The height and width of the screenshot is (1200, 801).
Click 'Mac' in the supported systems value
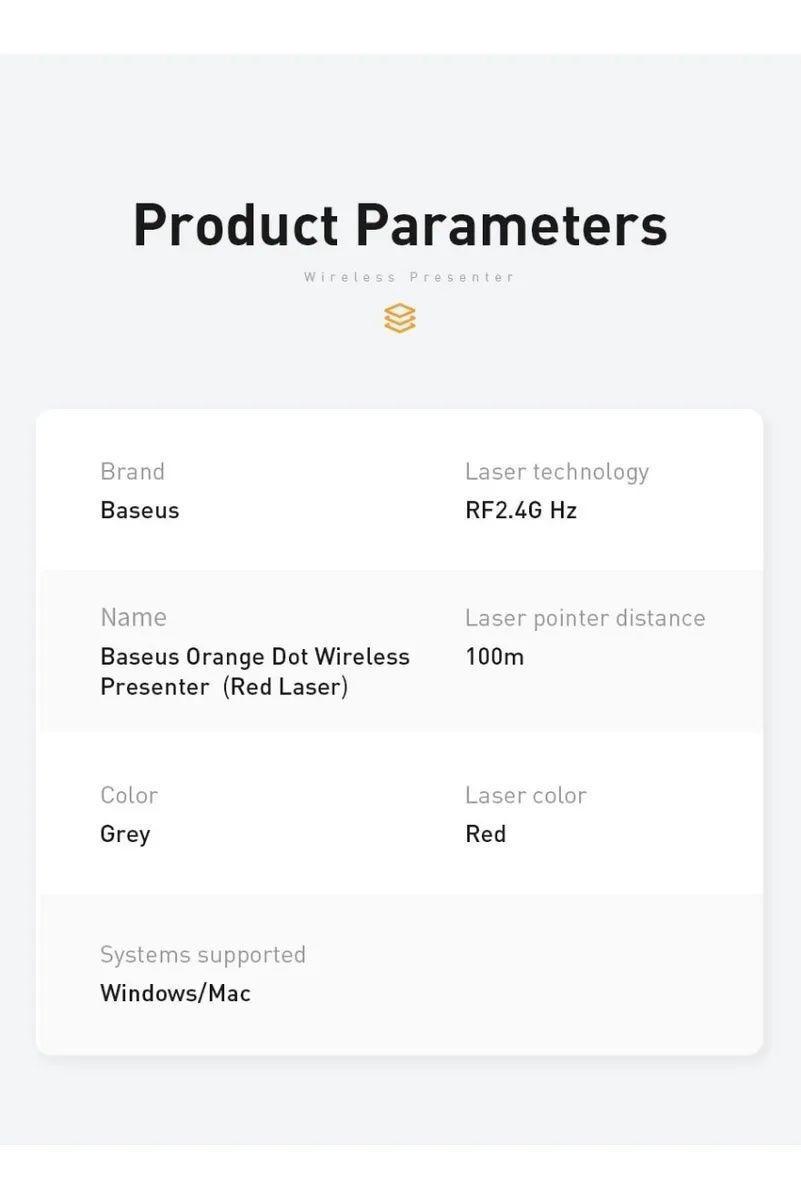[x=229, y=993]
